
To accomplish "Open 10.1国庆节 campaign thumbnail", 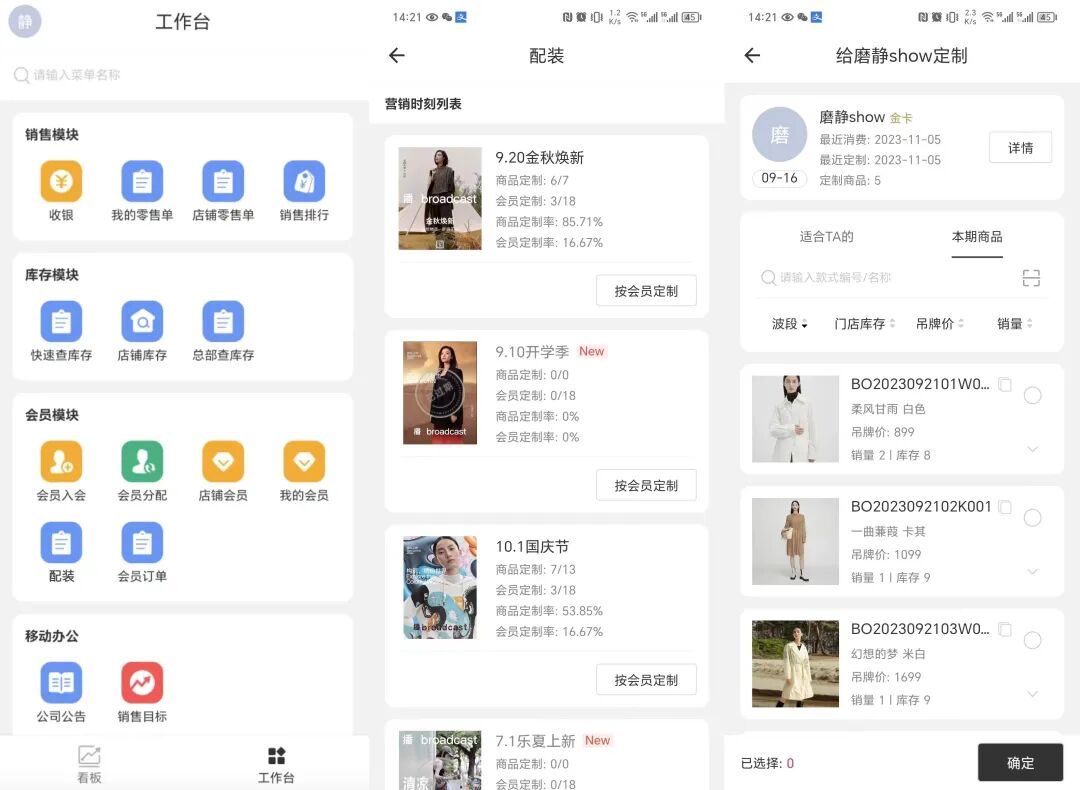I will [439, 588].
